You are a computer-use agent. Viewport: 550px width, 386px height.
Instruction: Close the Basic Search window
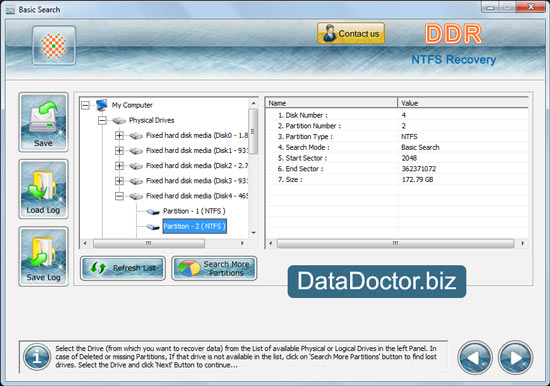(531, 6)
